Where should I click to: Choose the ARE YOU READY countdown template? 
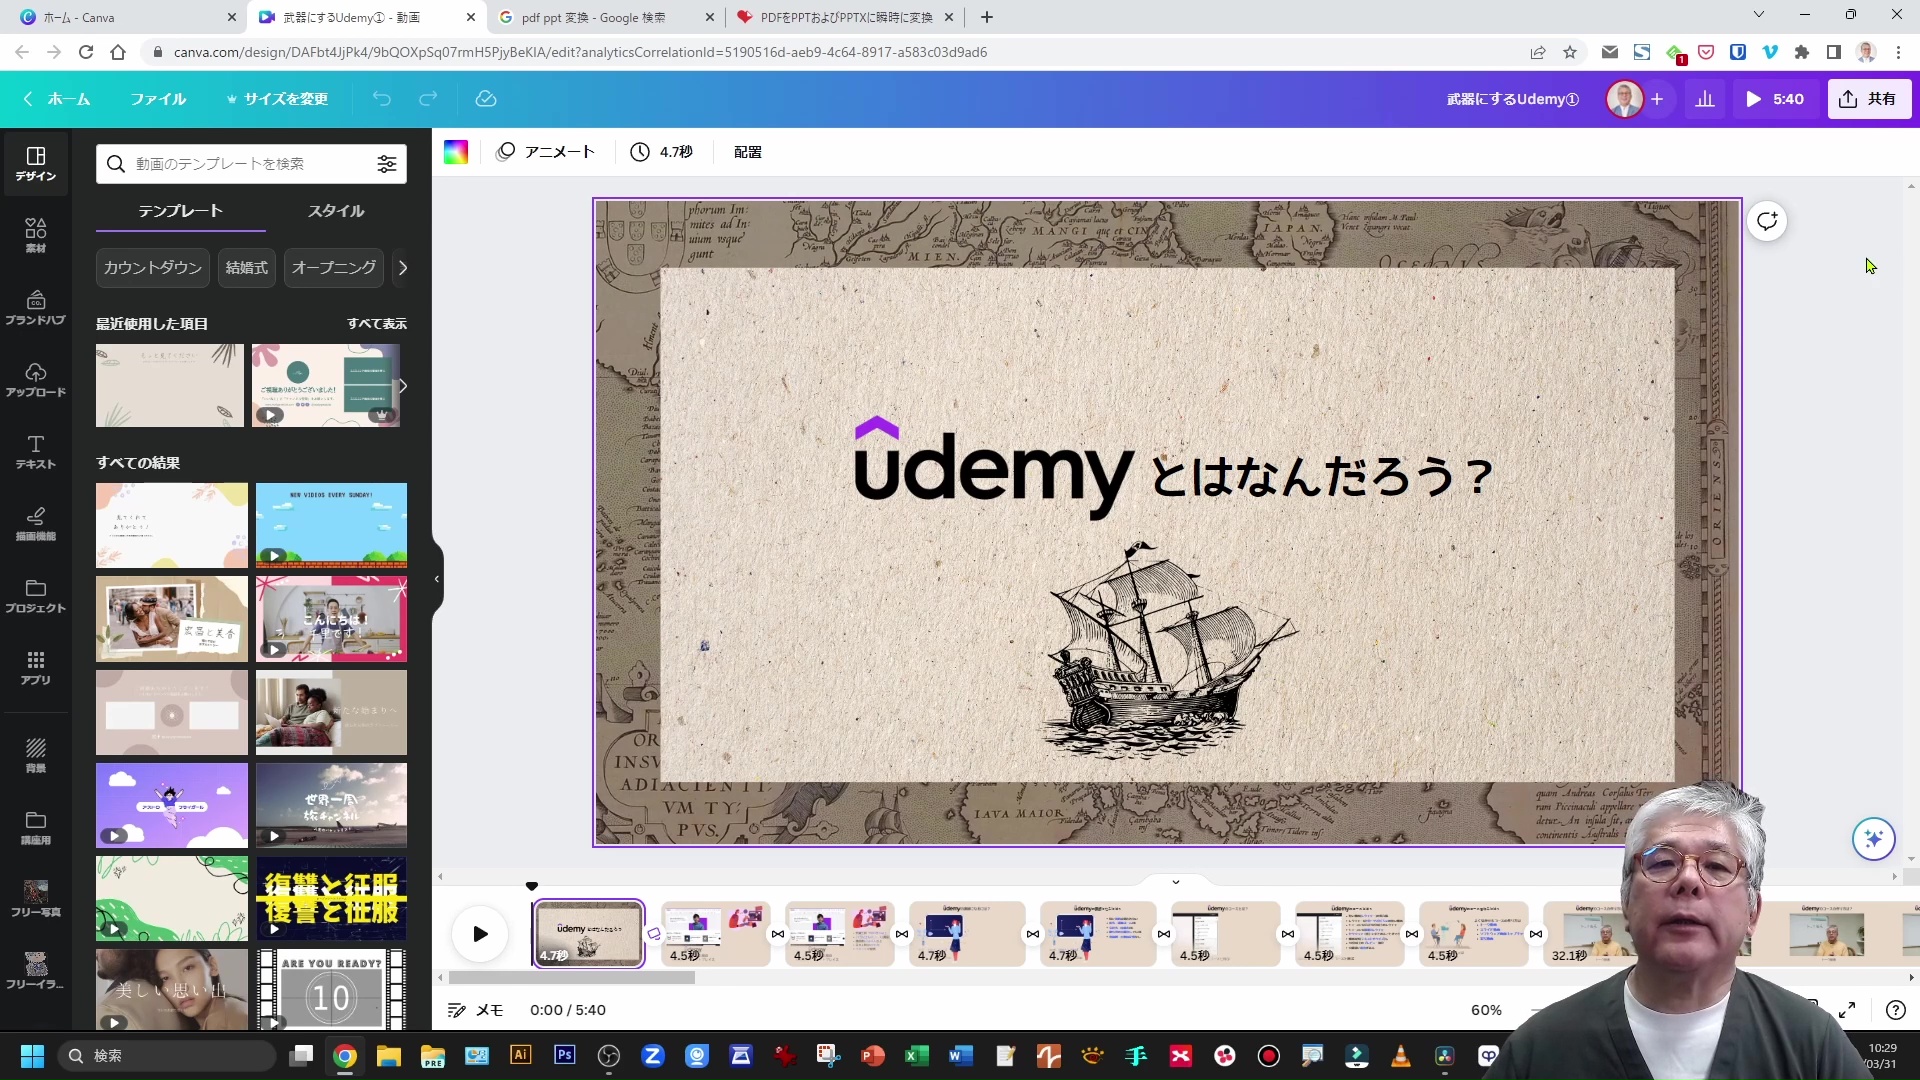(x=331, y=990)
